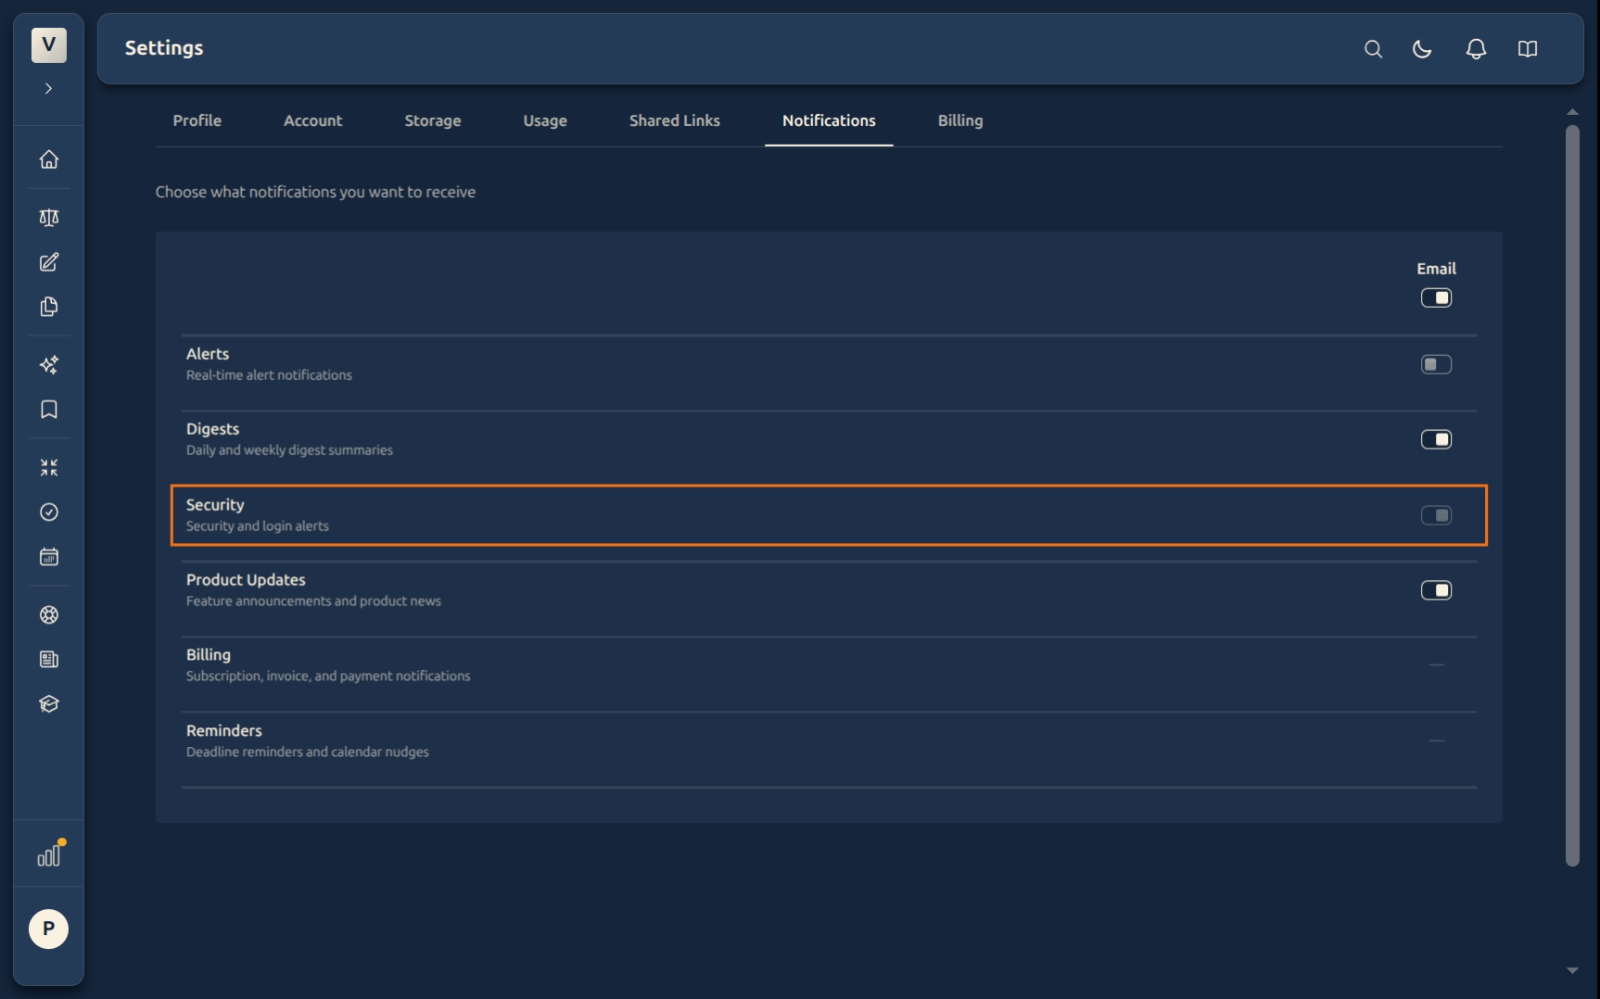
Task: Open the Storage tab
Action: 433,121
